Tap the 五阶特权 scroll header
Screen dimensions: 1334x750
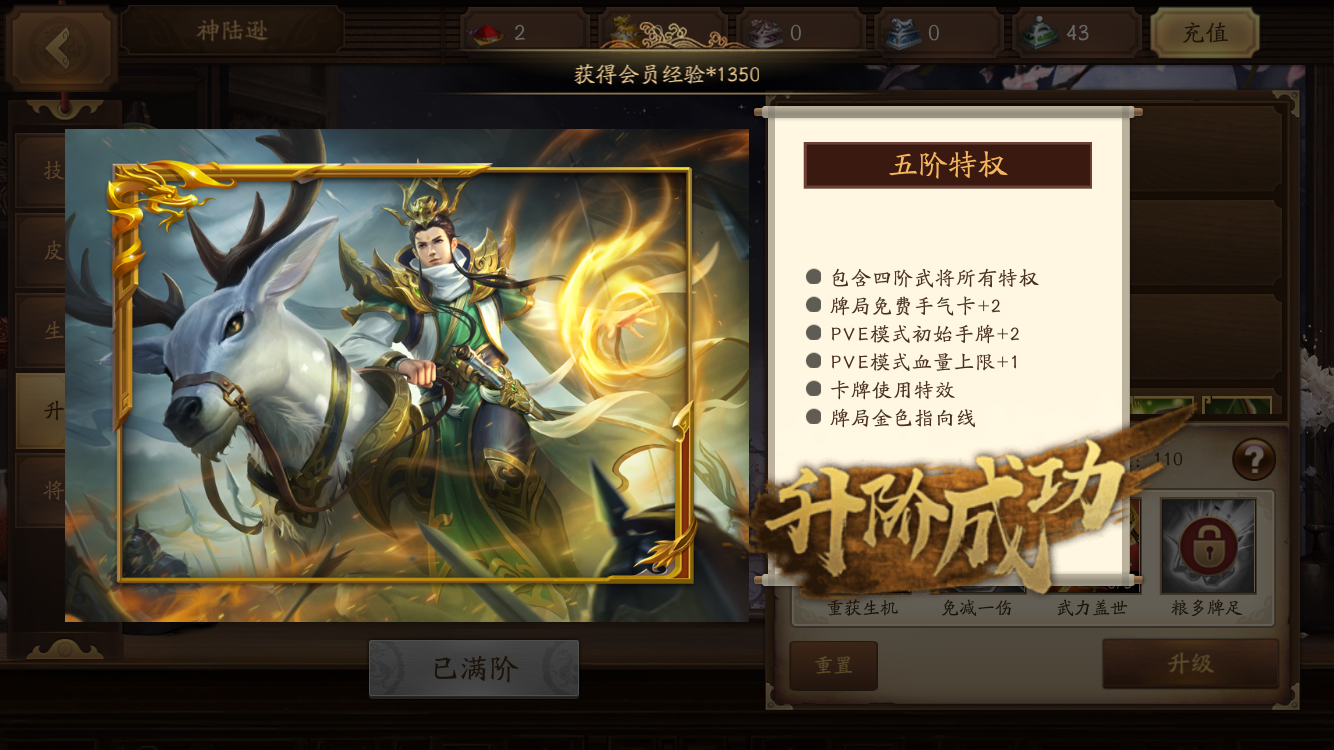[947, 165]
